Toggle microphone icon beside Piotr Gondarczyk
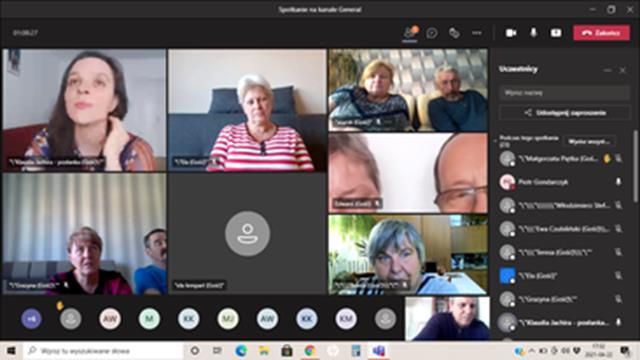This screenshot has width=640, height=360. [618, 182]
